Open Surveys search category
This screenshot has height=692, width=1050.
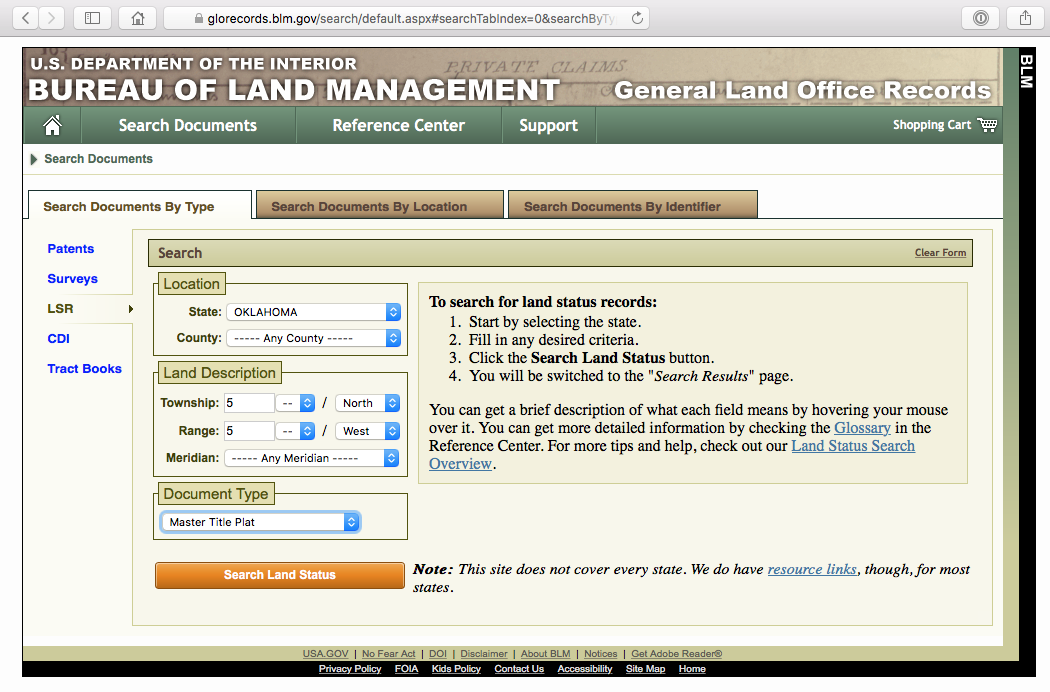pyautogui.click(x=72, y=279)
